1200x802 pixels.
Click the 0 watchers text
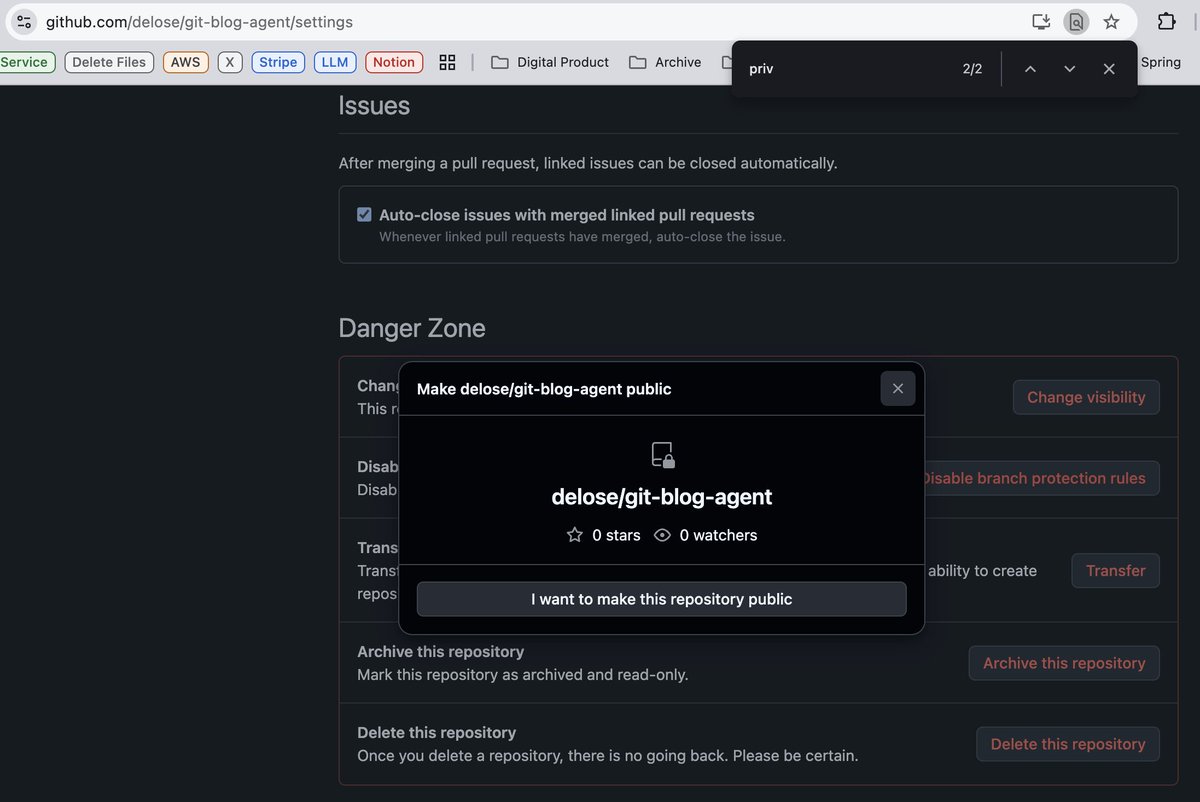[718, 535]
